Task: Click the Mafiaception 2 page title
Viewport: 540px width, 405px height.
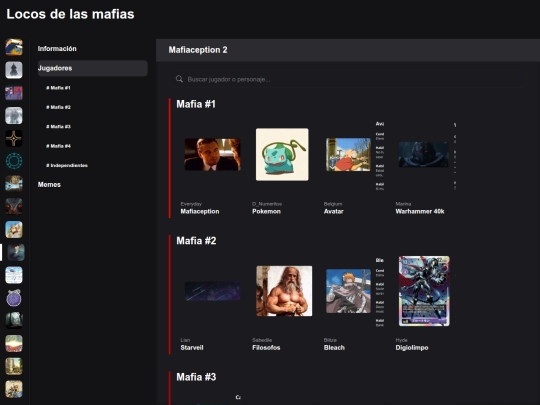Action: coord(198,50)
